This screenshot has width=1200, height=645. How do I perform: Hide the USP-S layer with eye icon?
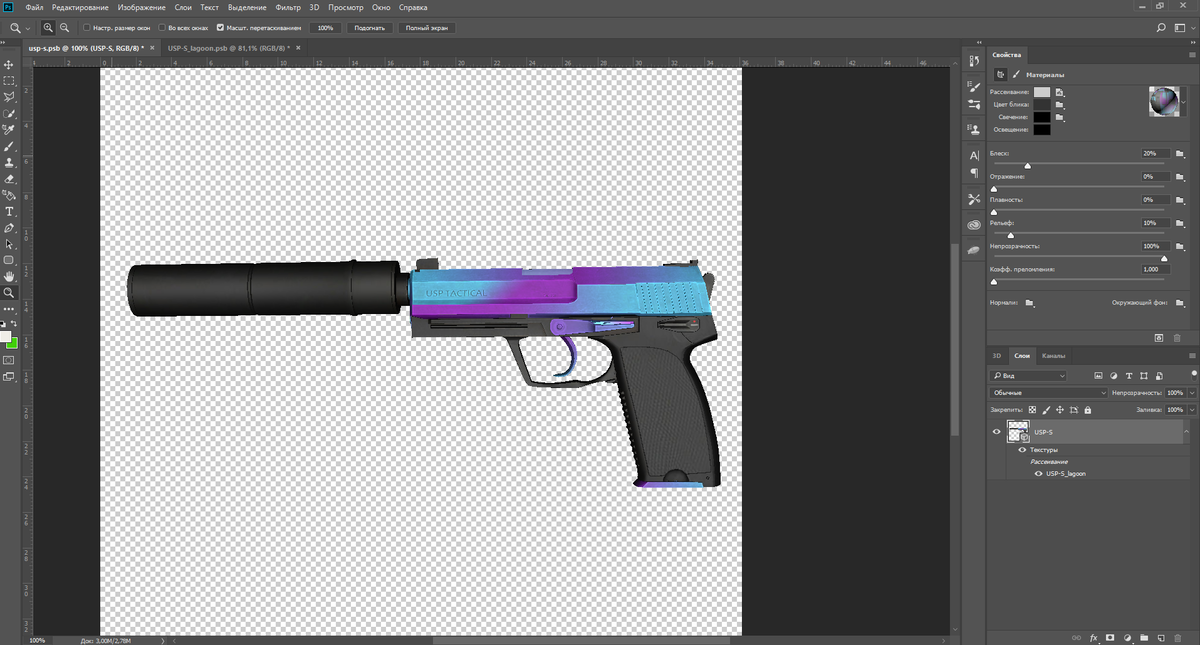click(x=996, y=432)
